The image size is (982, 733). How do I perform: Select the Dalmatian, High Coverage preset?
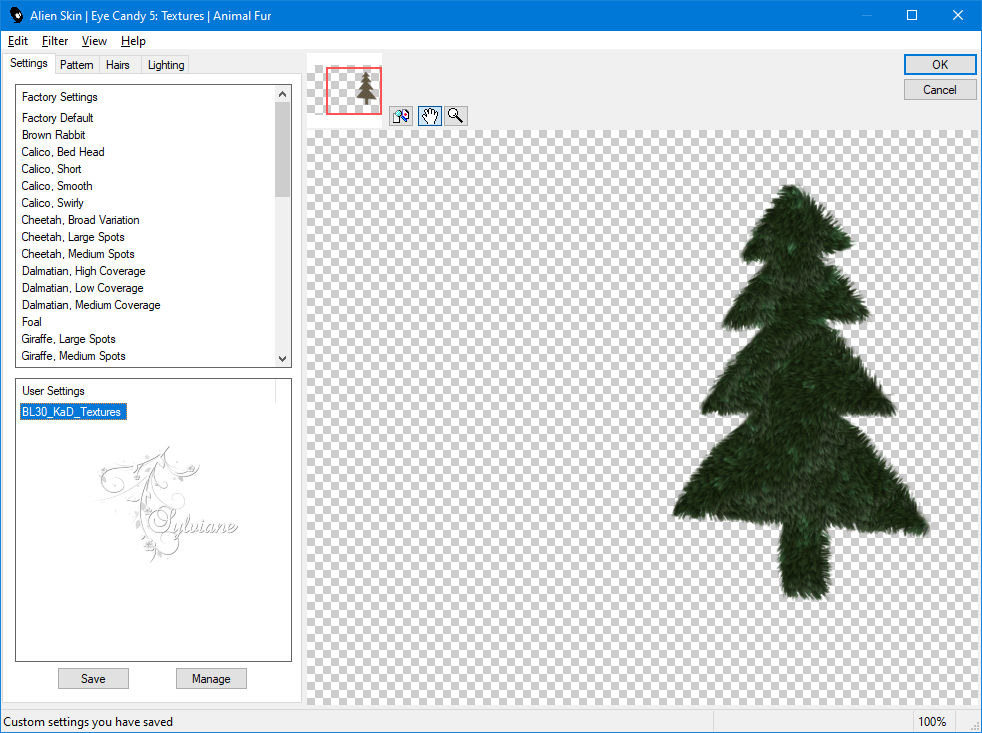pos(83,271)
